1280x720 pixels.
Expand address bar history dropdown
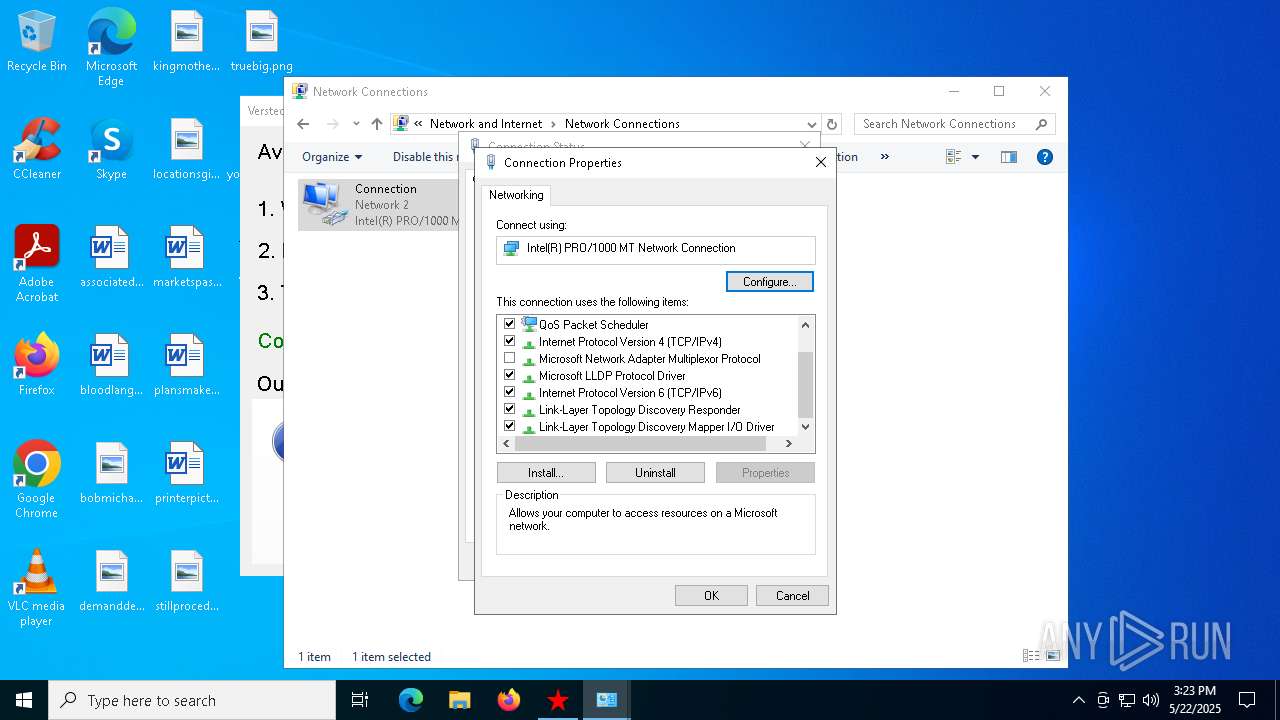[811, 124]
